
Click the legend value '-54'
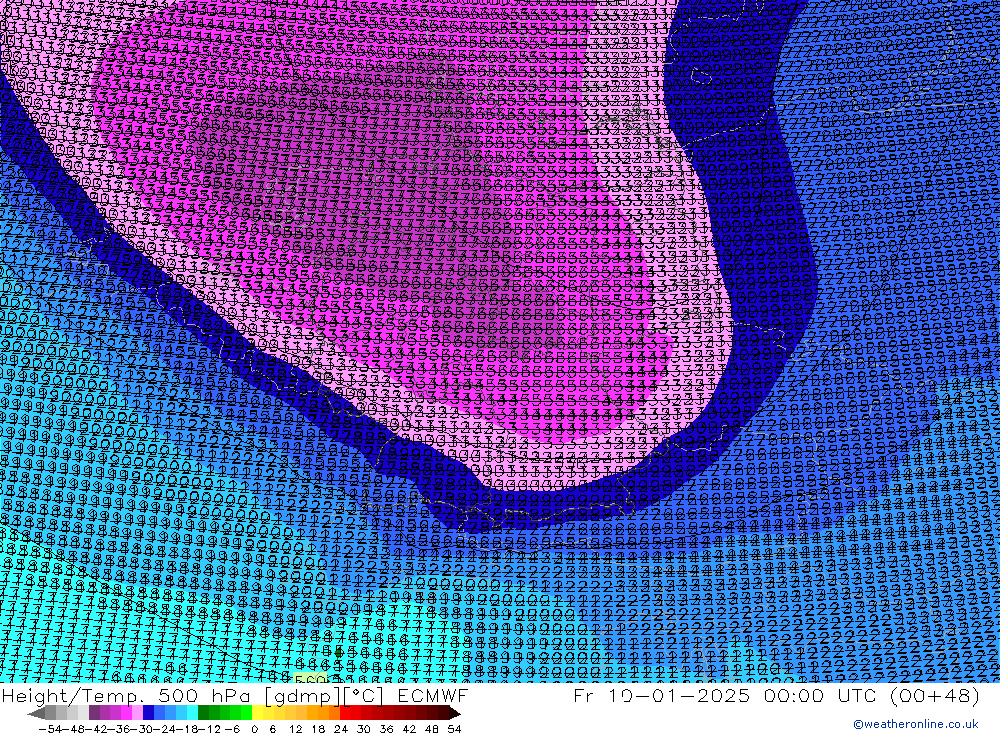tap(50, 729)
